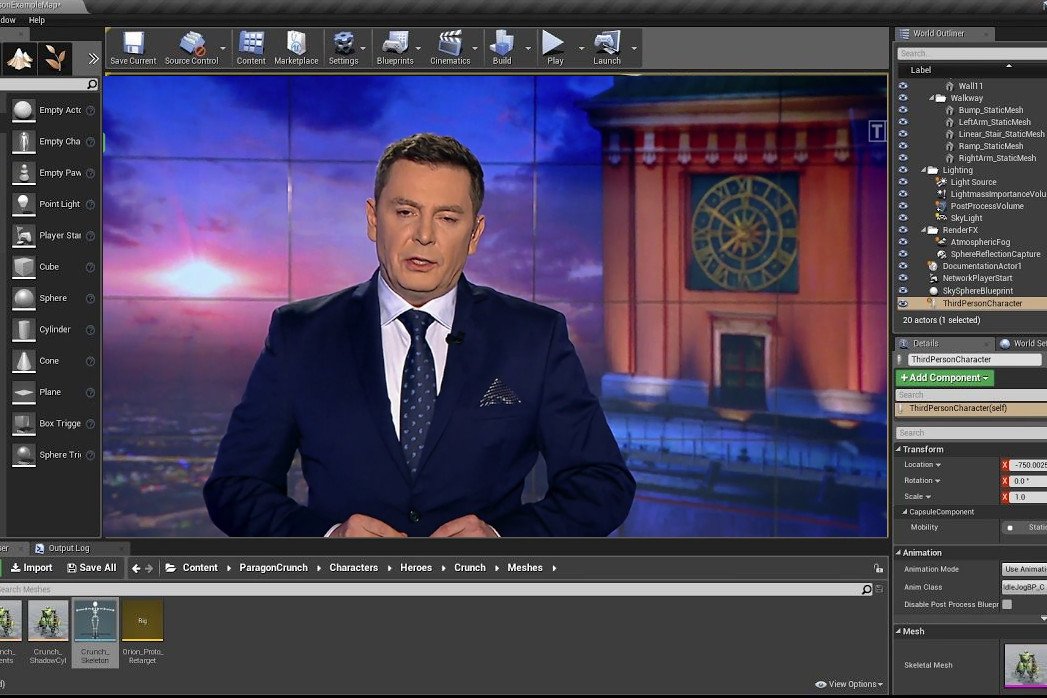Switch to the Output Log tab
This screenshot has height=698, width=1047.
tap(68, 548)
